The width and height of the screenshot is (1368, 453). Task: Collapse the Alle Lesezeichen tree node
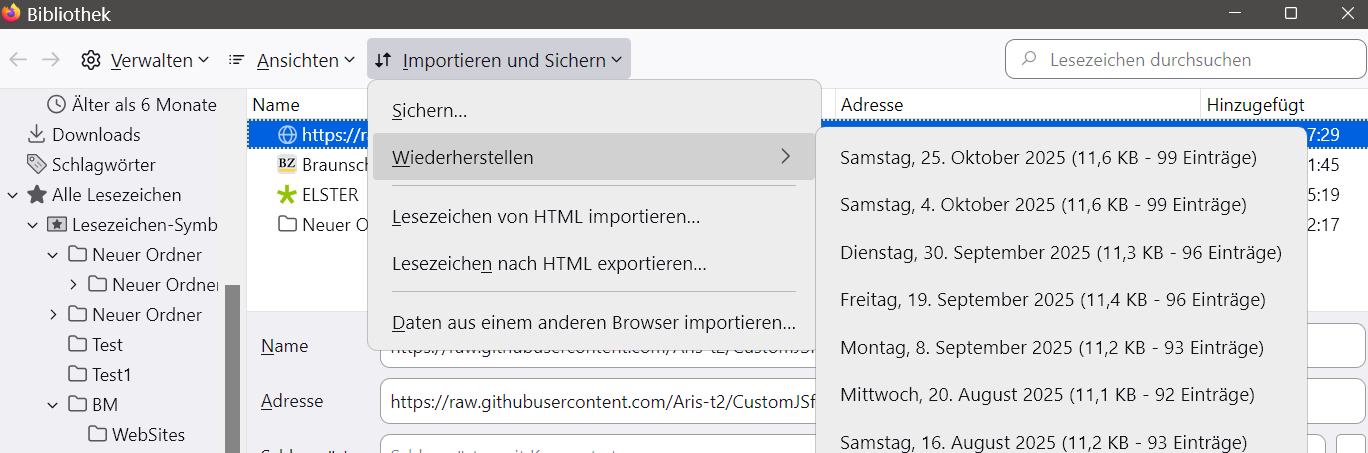click(13, 195)
